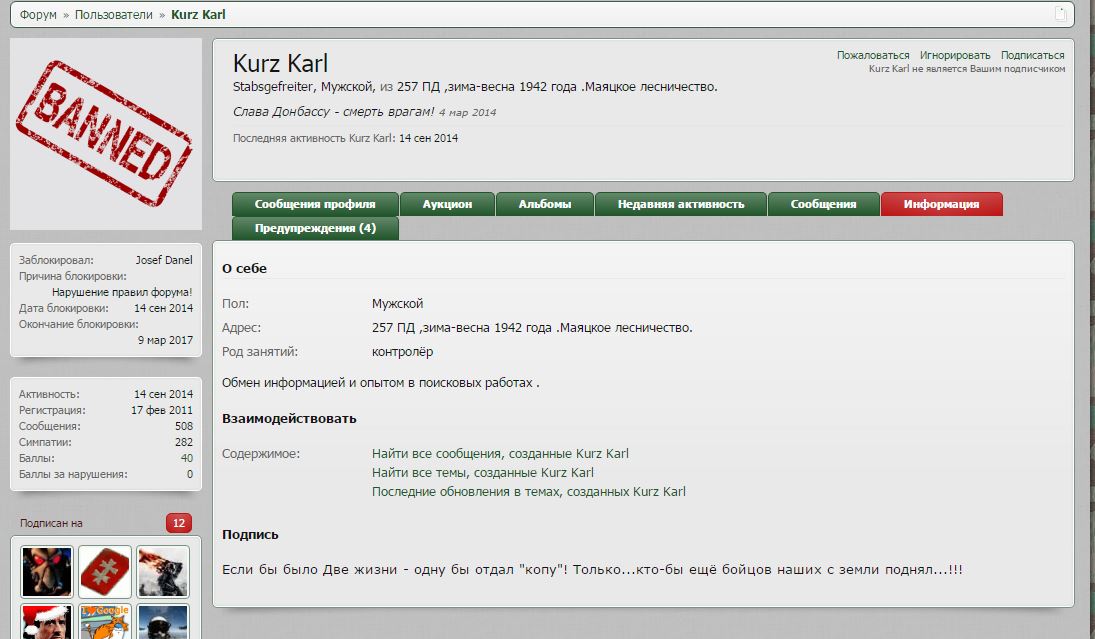Open the smoke and fire avatar
This screenshot has height=639, width=1095.
163,572
